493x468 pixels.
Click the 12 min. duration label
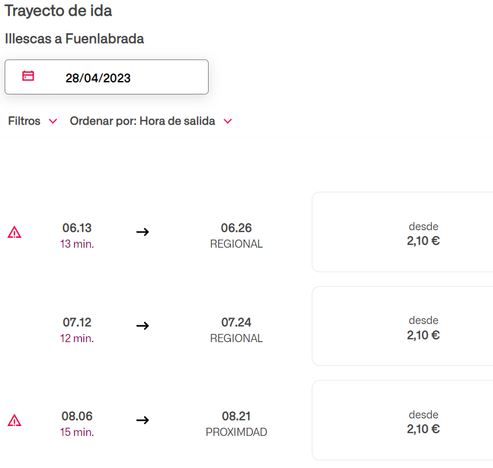[x=77, y=338]
